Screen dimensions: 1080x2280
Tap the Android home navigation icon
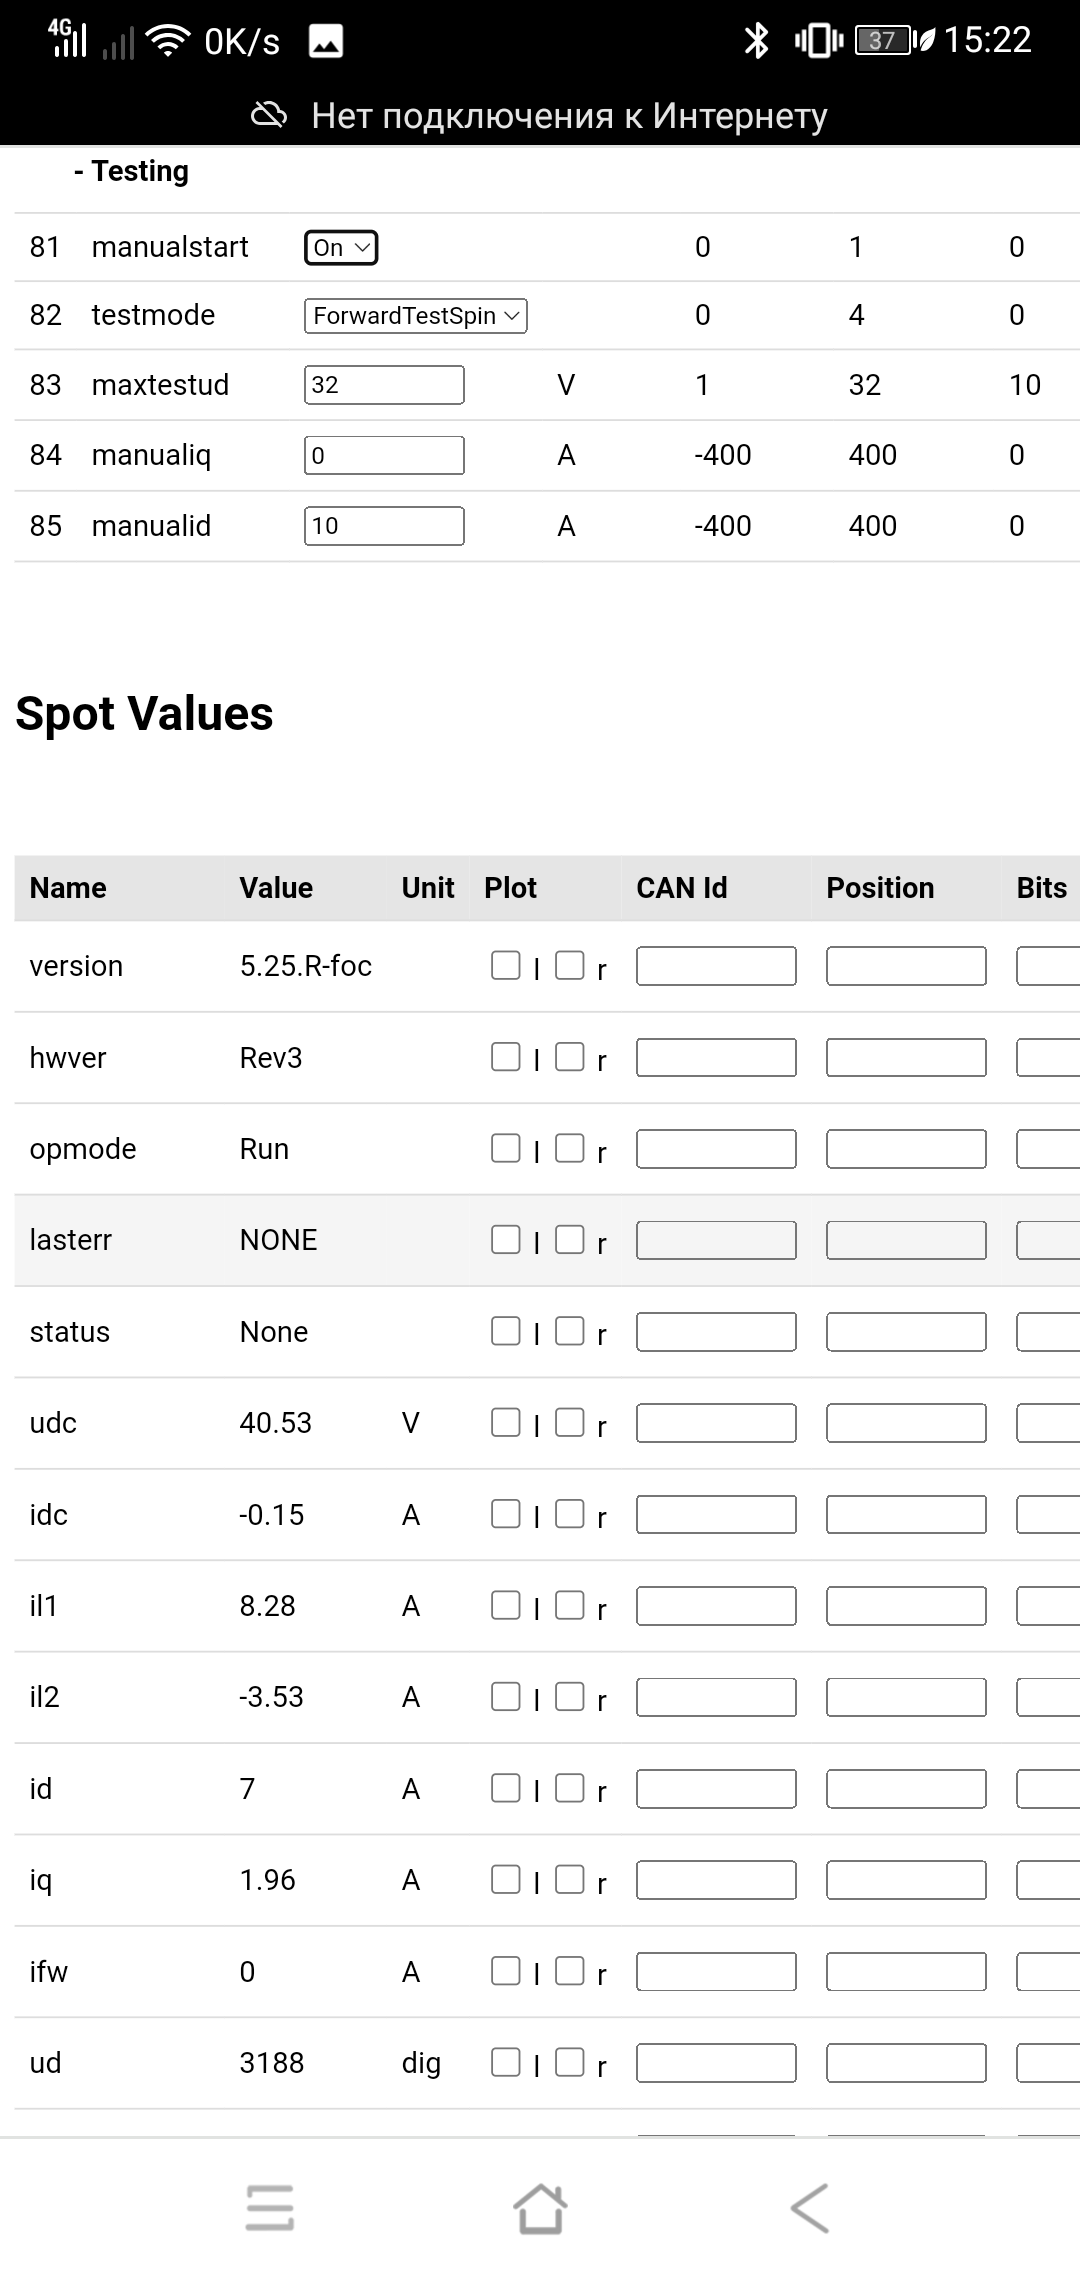click(540, 2207)
